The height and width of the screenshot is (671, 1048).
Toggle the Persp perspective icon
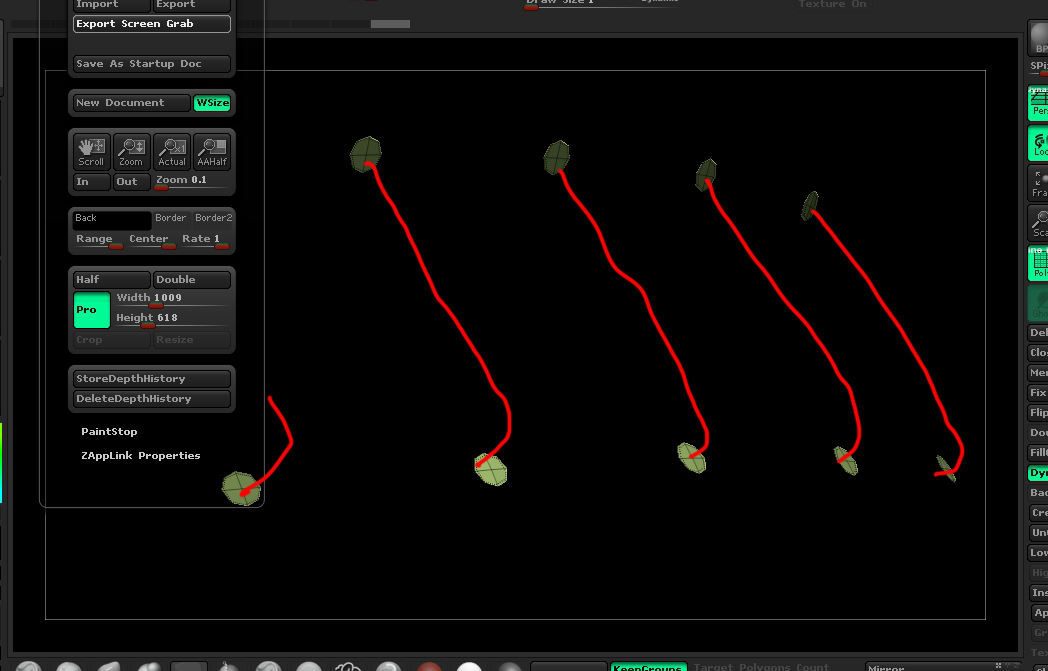[x=1038, y=103]
